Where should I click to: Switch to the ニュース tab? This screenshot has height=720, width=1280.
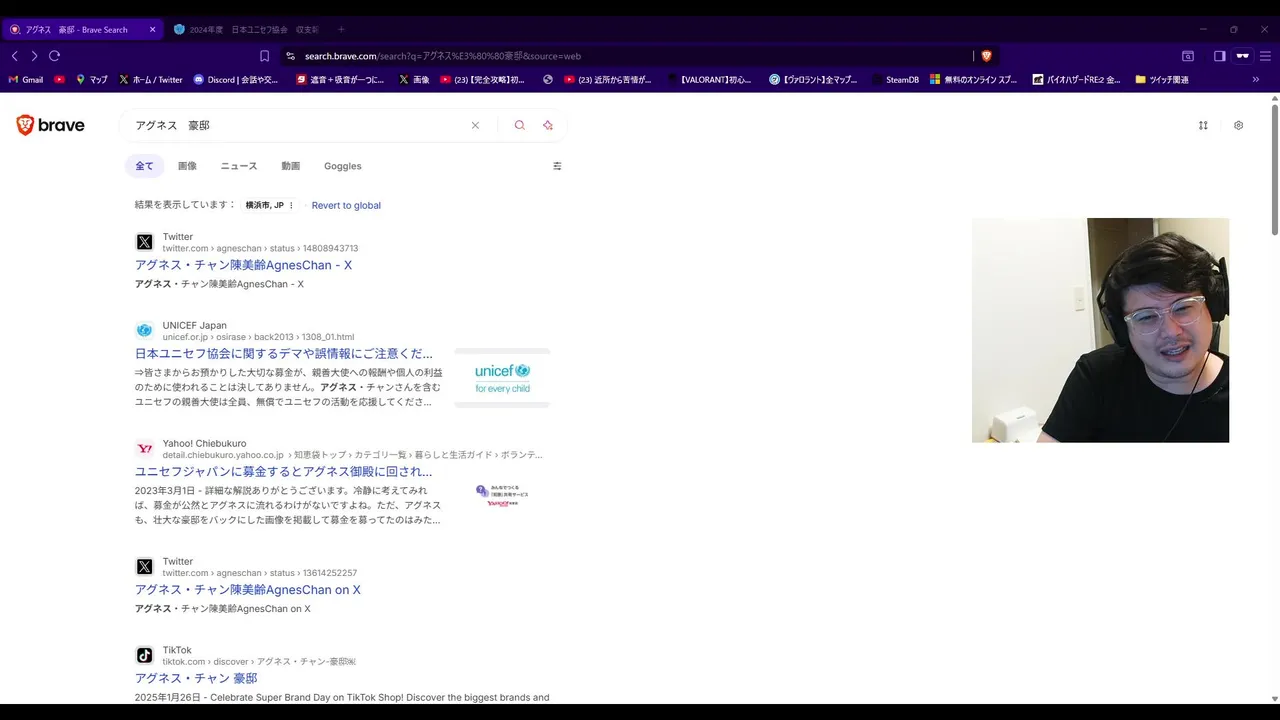point(239,166)
